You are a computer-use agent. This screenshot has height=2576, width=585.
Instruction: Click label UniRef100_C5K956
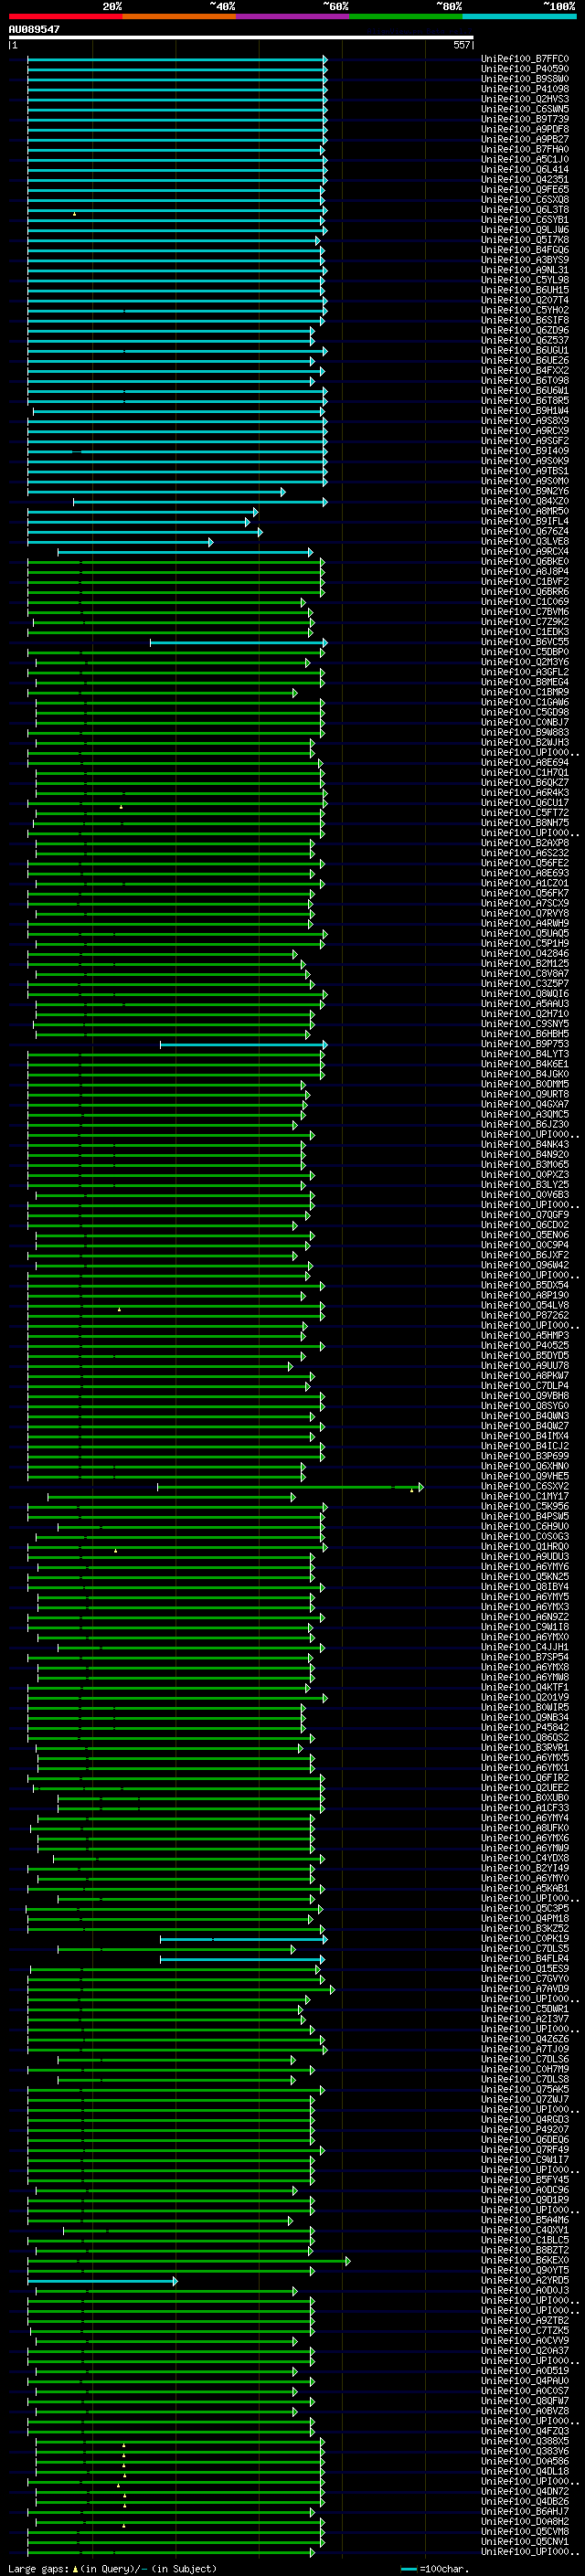(x=525, y=1506)
